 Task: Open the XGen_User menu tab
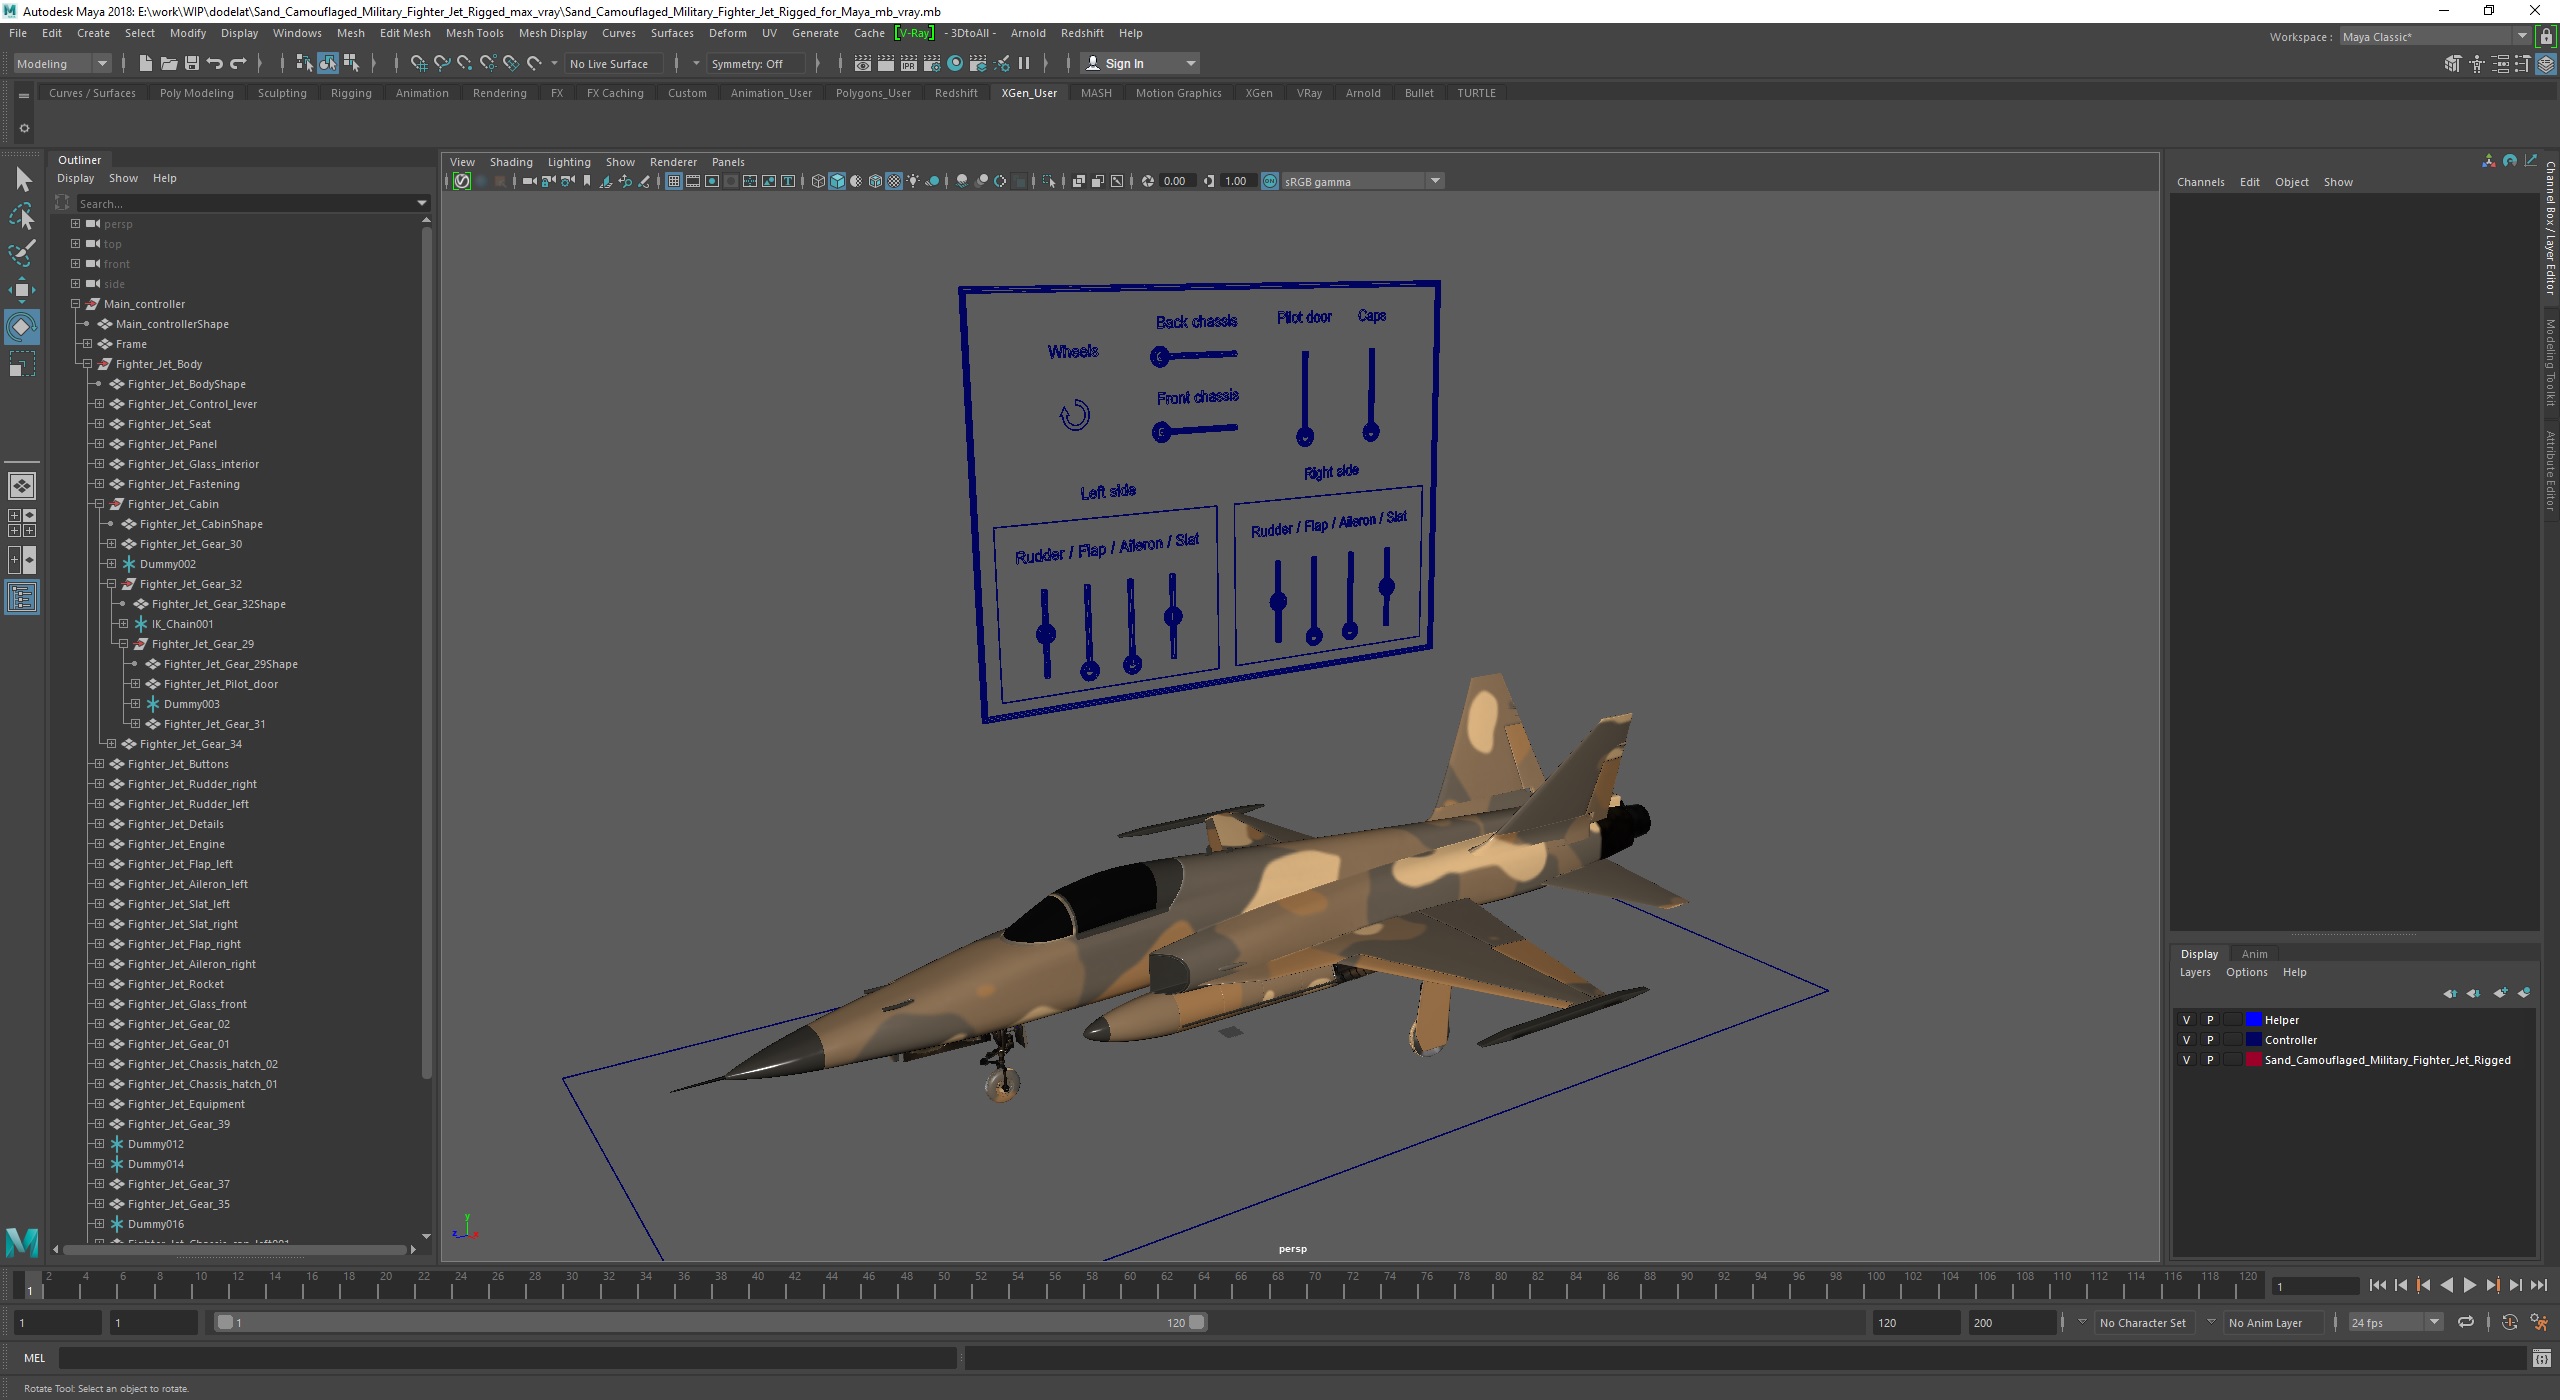pyautogui.click(x=1027, y=93)
